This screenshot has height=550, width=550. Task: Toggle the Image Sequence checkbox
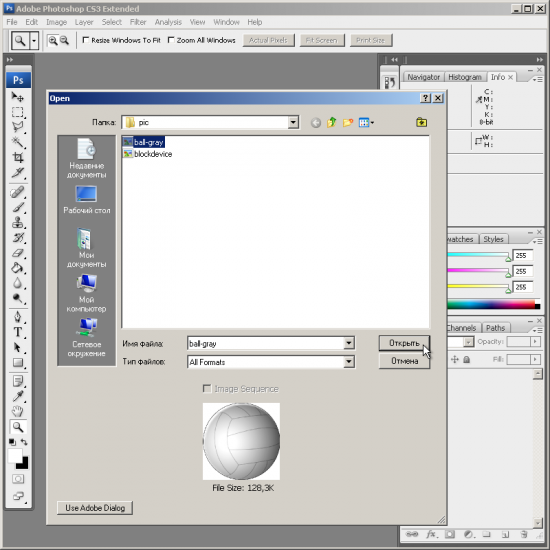[x=207, y=389]
